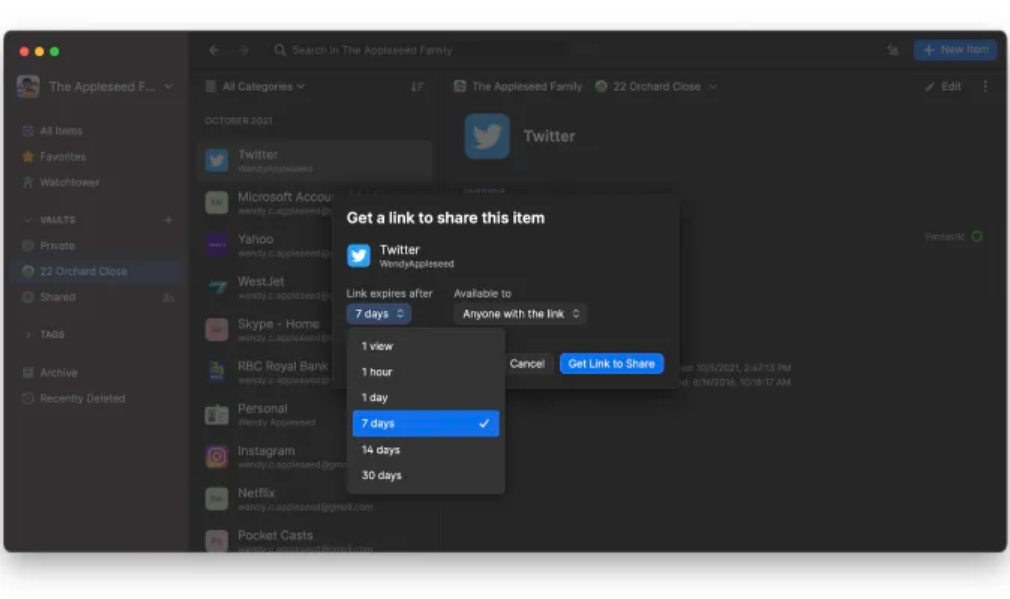Viewport: 1010px width, 599px height.
Task: Go forward with the right arrow
Action: [x=244, y=50]
